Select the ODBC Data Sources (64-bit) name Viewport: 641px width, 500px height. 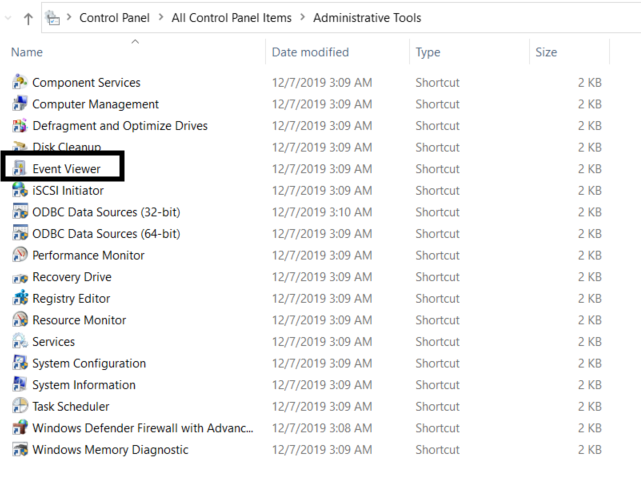[x=106, y=234]
